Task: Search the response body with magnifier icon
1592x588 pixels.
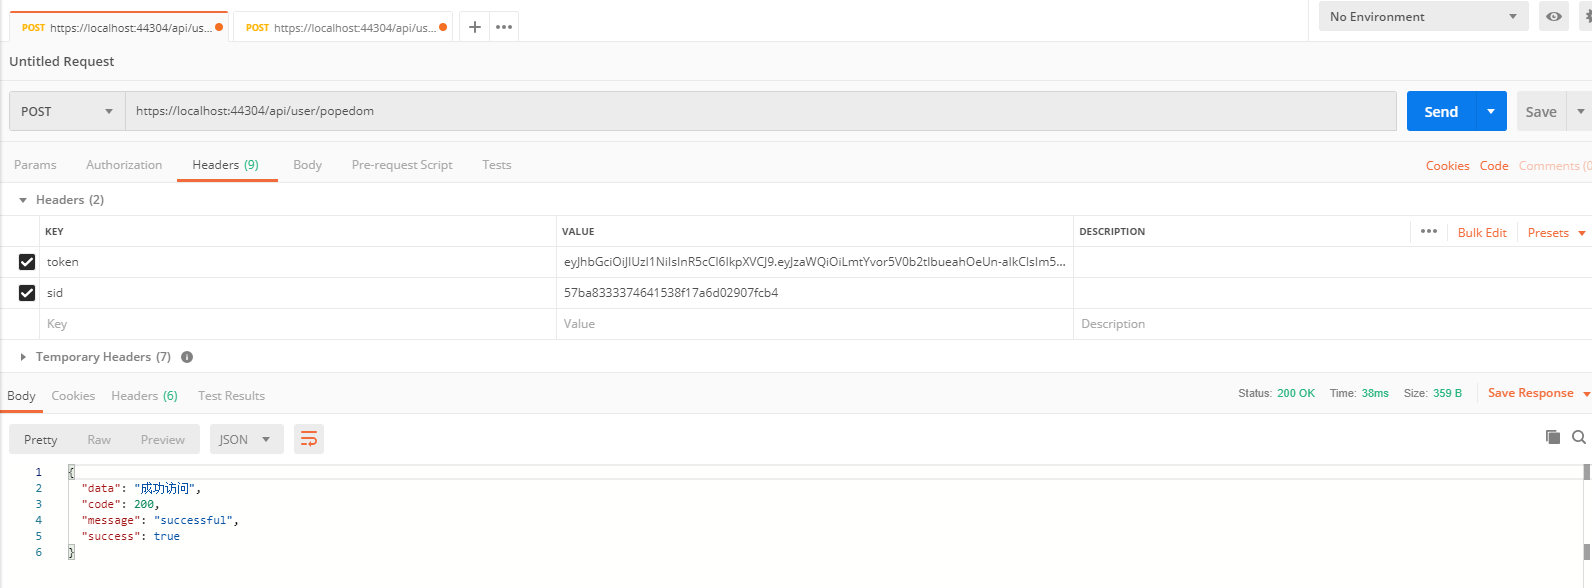Action: (x=1579, y=437)
